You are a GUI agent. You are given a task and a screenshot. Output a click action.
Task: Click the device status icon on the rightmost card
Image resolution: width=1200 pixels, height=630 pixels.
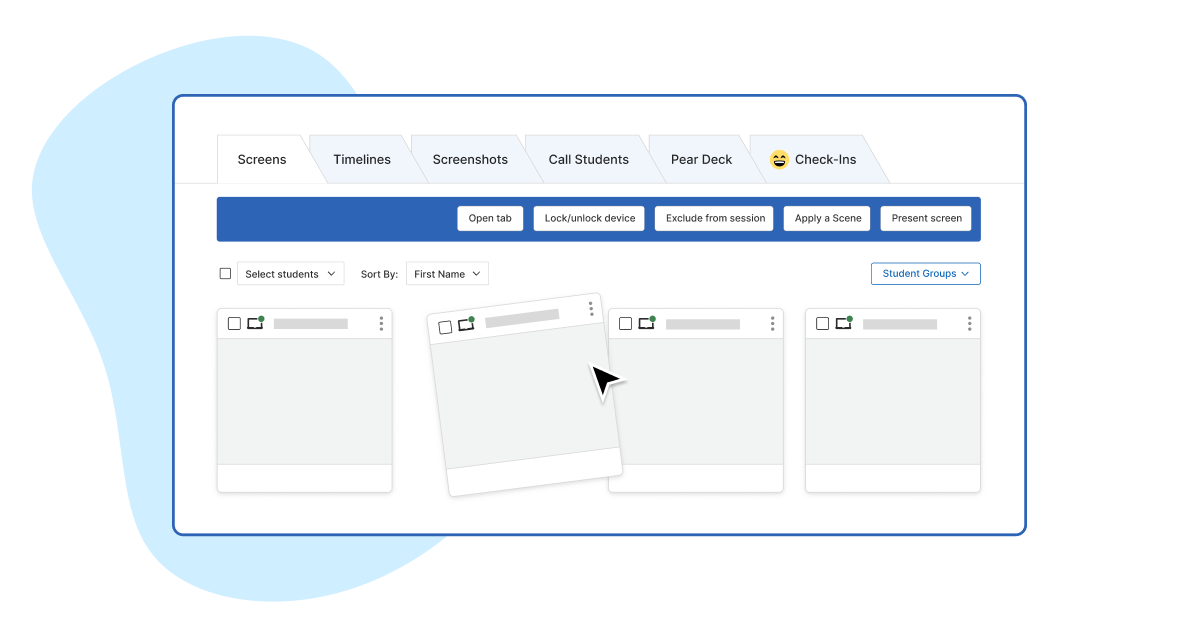point(844,323)
